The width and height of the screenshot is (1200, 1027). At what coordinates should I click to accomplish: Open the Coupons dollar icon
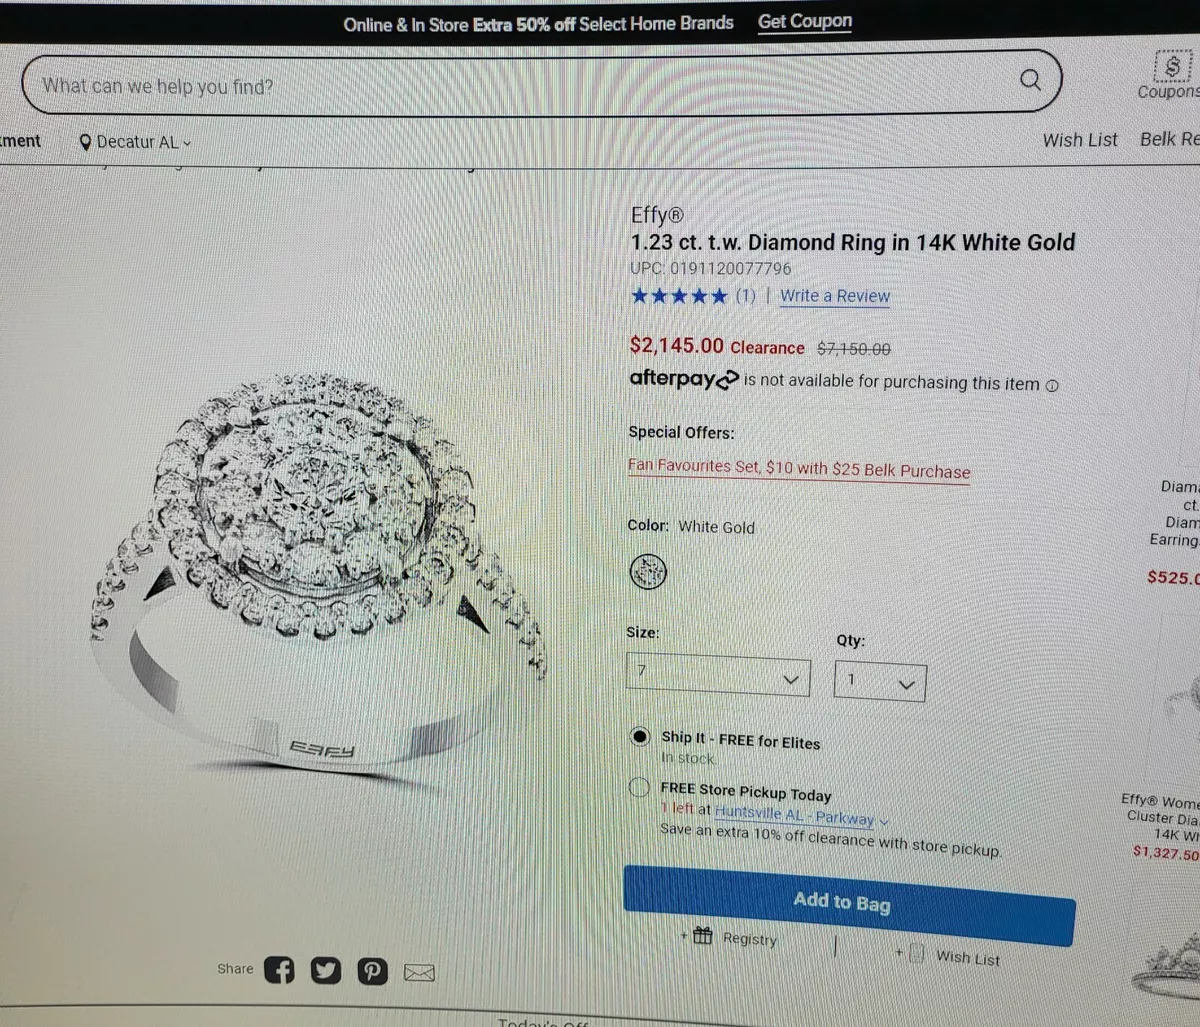tap(1172, 67)
